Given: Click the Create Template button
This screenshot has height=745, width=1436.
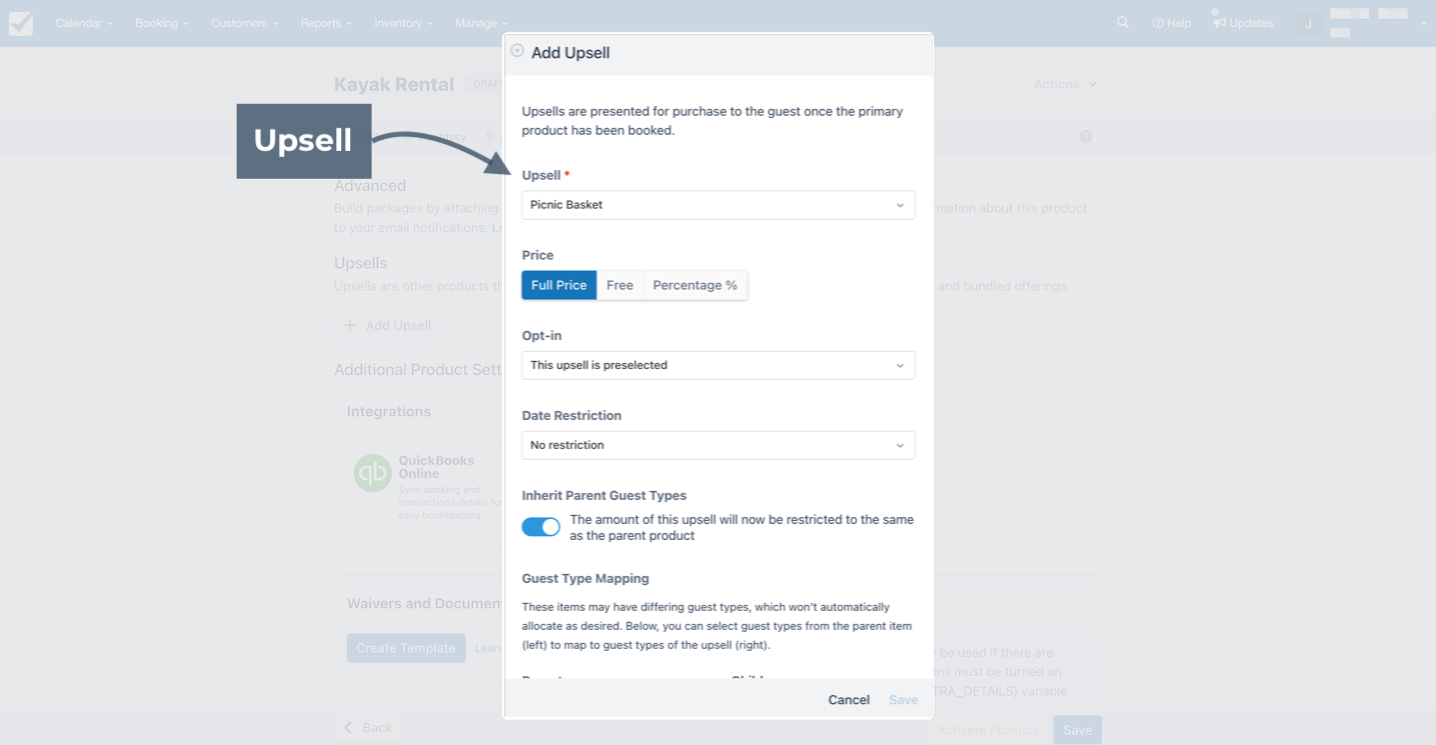Looking at the screenshot, I should coord(406,648).
